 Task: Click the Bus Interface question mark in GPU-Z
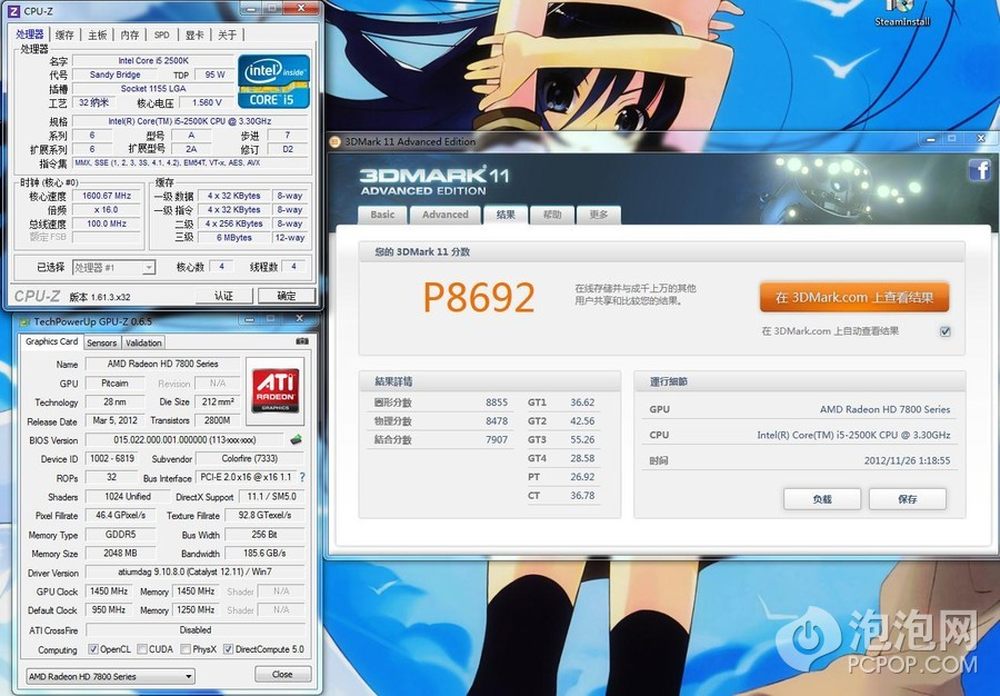coord(302,477)
